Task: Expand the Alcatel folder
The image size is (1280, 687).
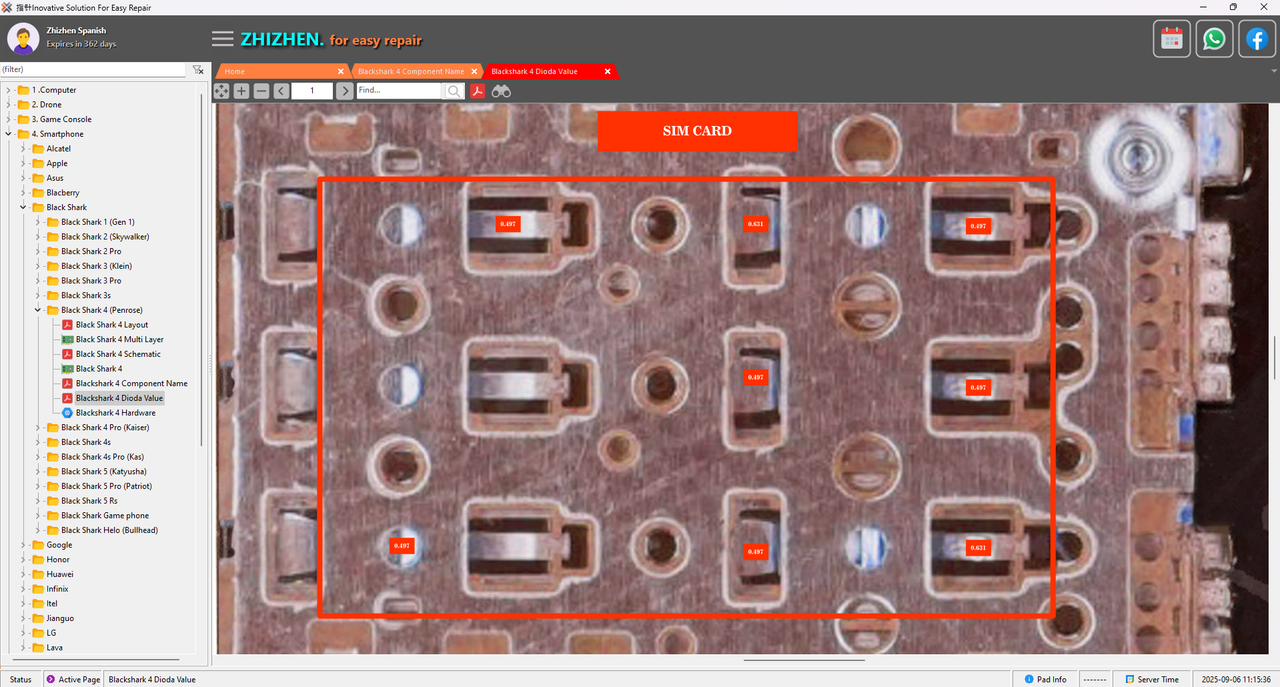Action: pos(24,149)
